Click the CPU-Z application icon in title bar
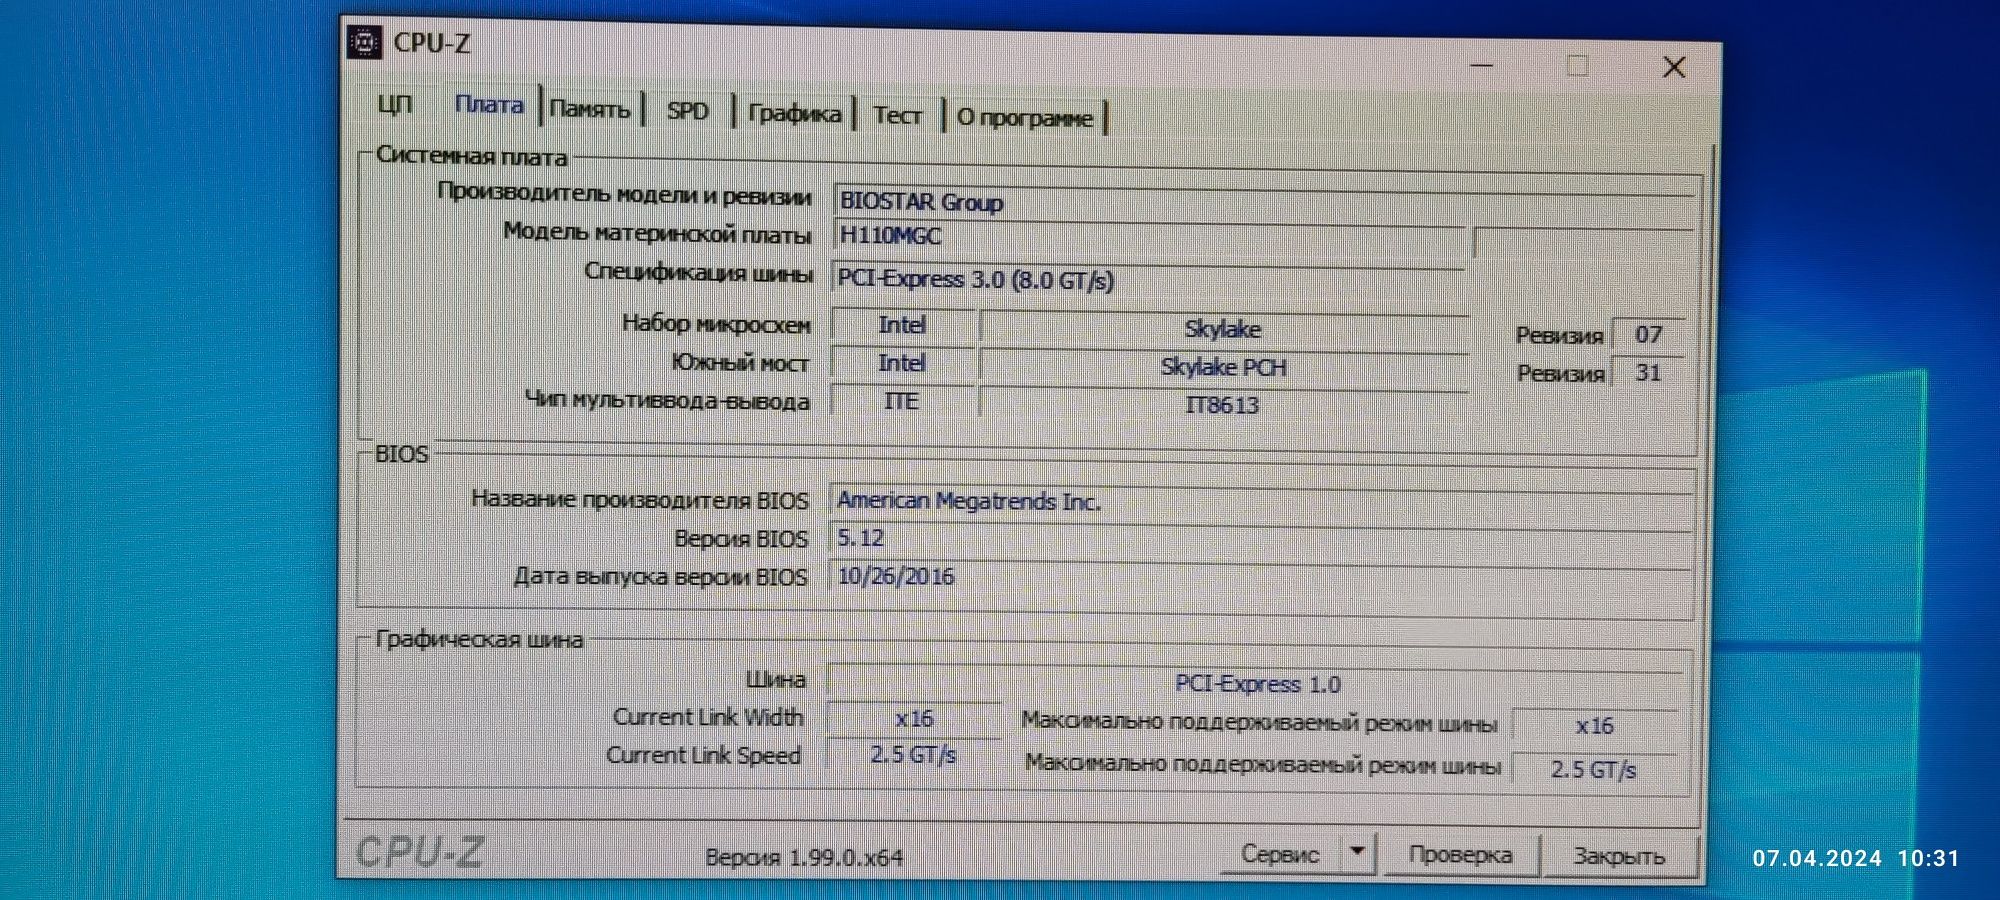2000x900 pixels. pyautogui.click(x=364, y=43)
